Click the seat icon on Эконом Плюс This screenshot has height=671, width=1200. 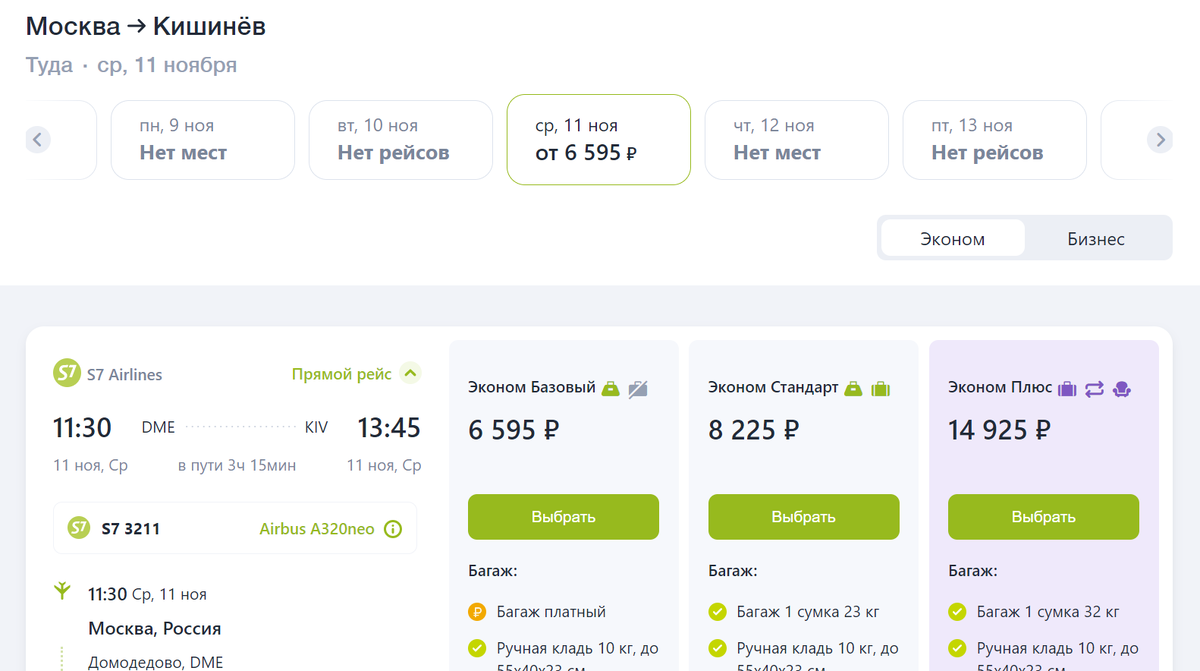pos(1121,389)
